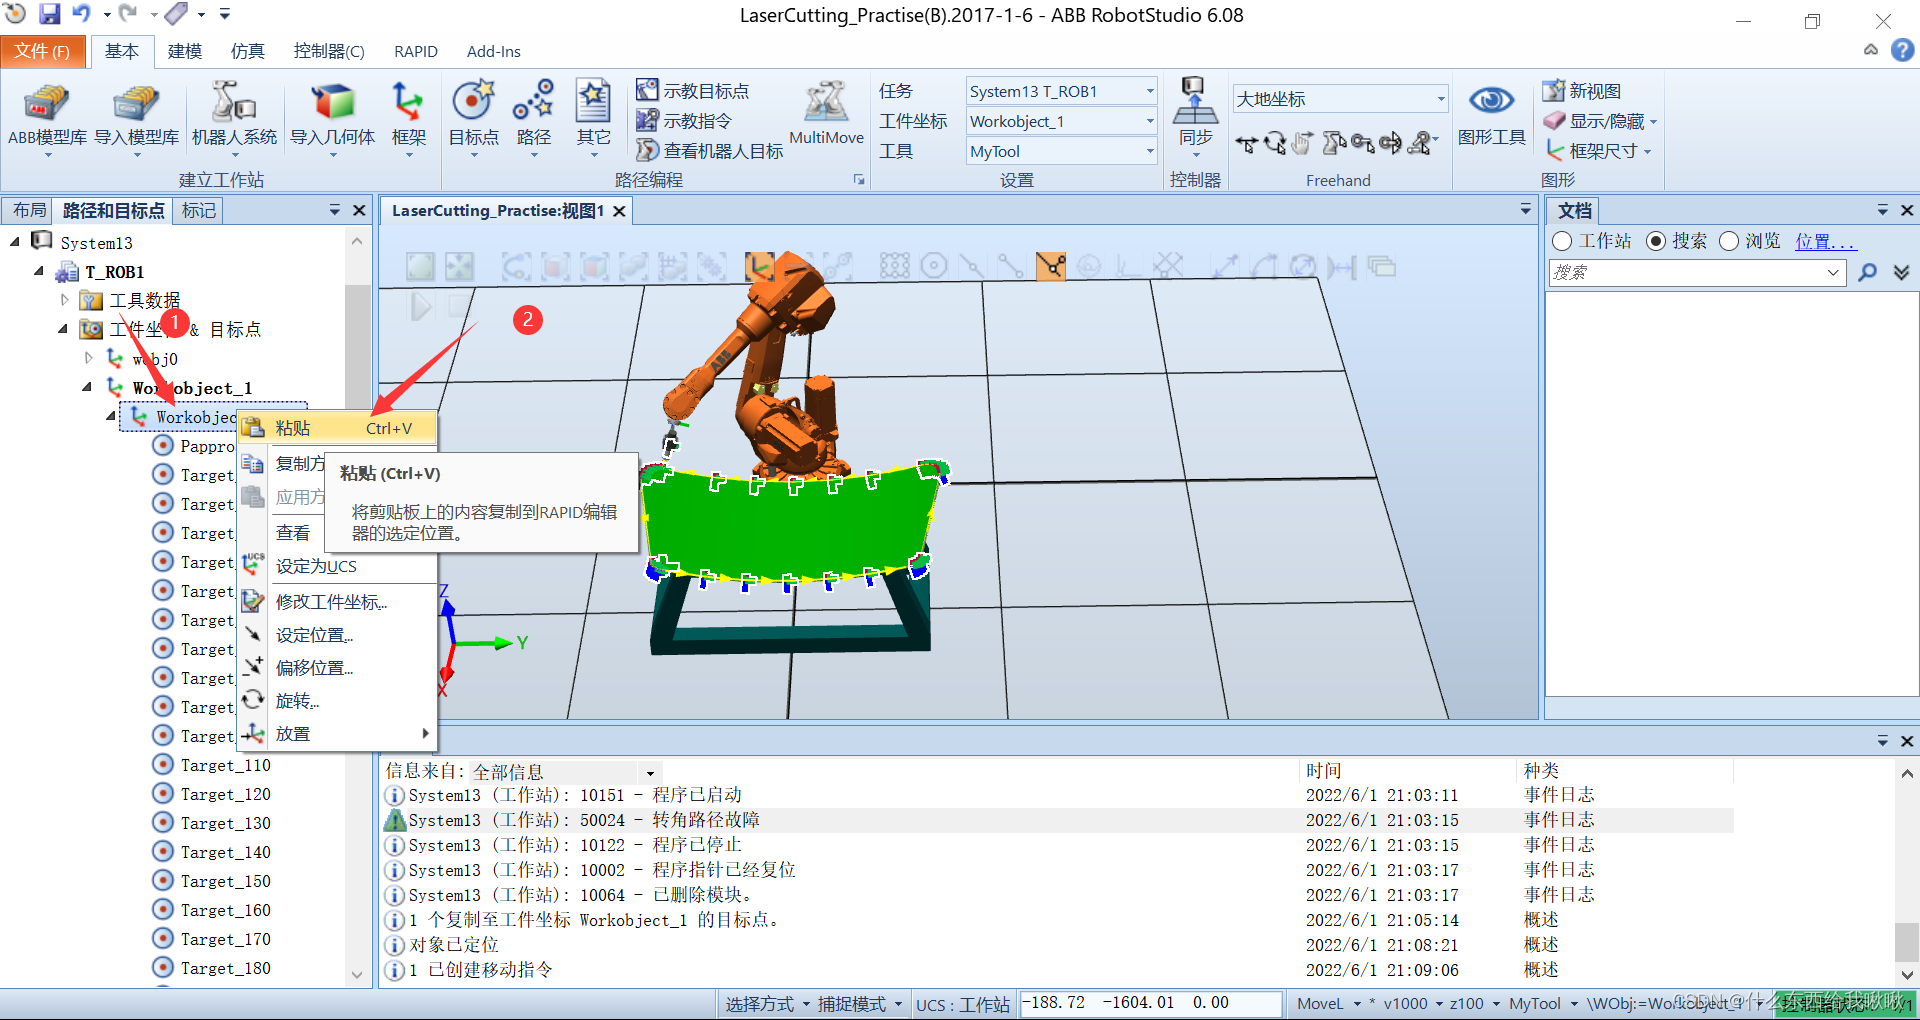Click the highlighted snap mode icon in viewport toolbar
This screenshot has width=1920, height=1020.
tap(1051, 266)
